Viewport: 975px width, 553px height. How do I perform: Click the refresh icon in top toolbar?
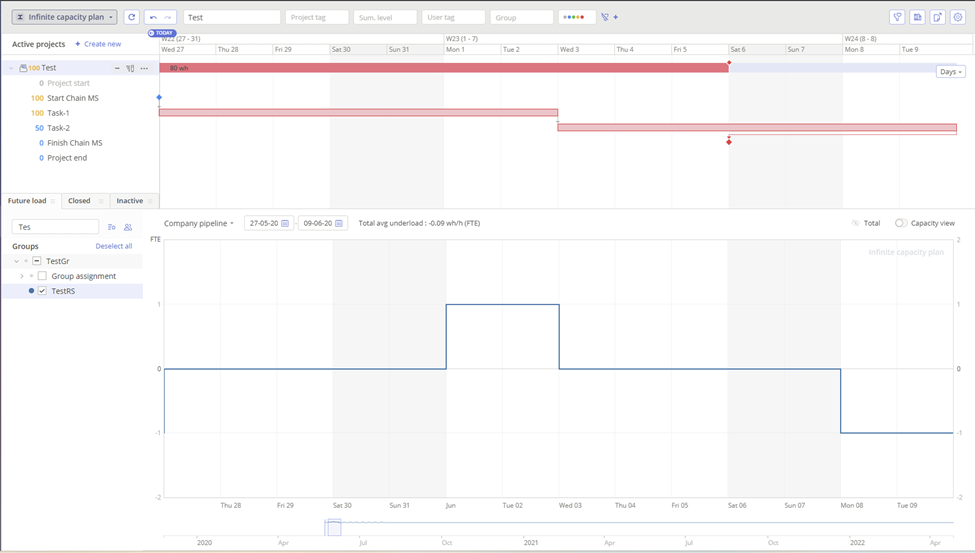tap(131, 17)
